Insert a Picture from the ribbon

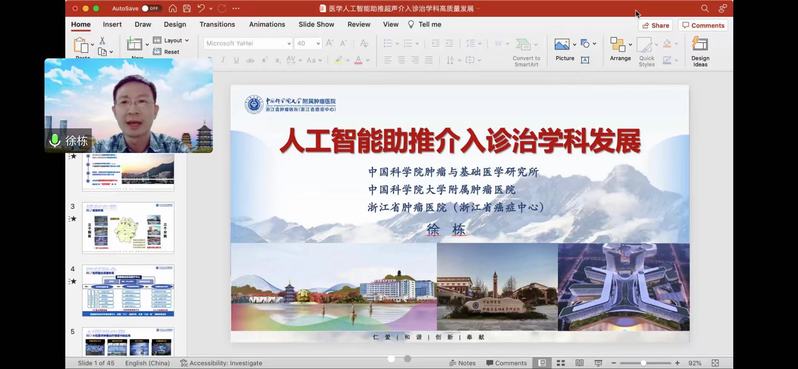coord(564,49)
